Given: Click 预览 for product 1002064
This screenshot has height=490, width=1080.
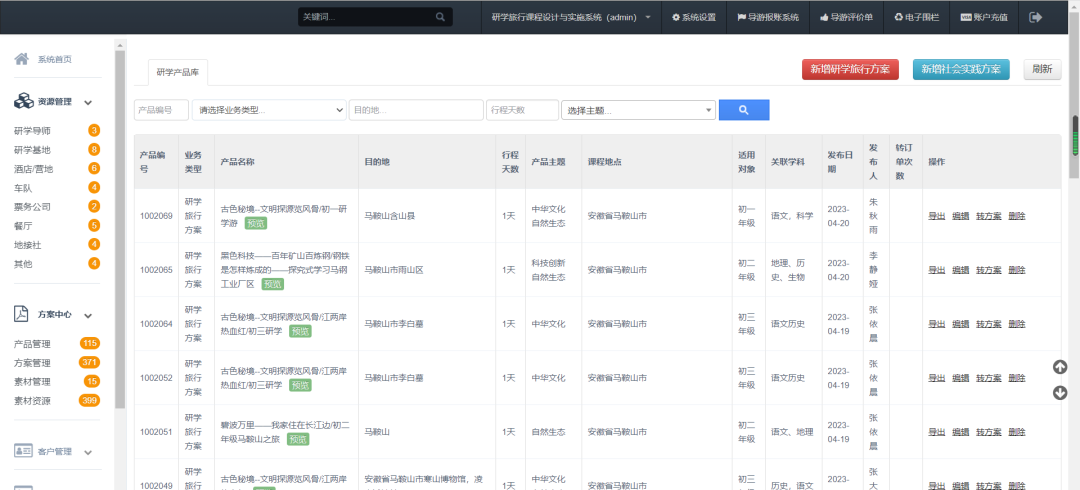Looking at the screenshot, I should click(x=300, y=331).
